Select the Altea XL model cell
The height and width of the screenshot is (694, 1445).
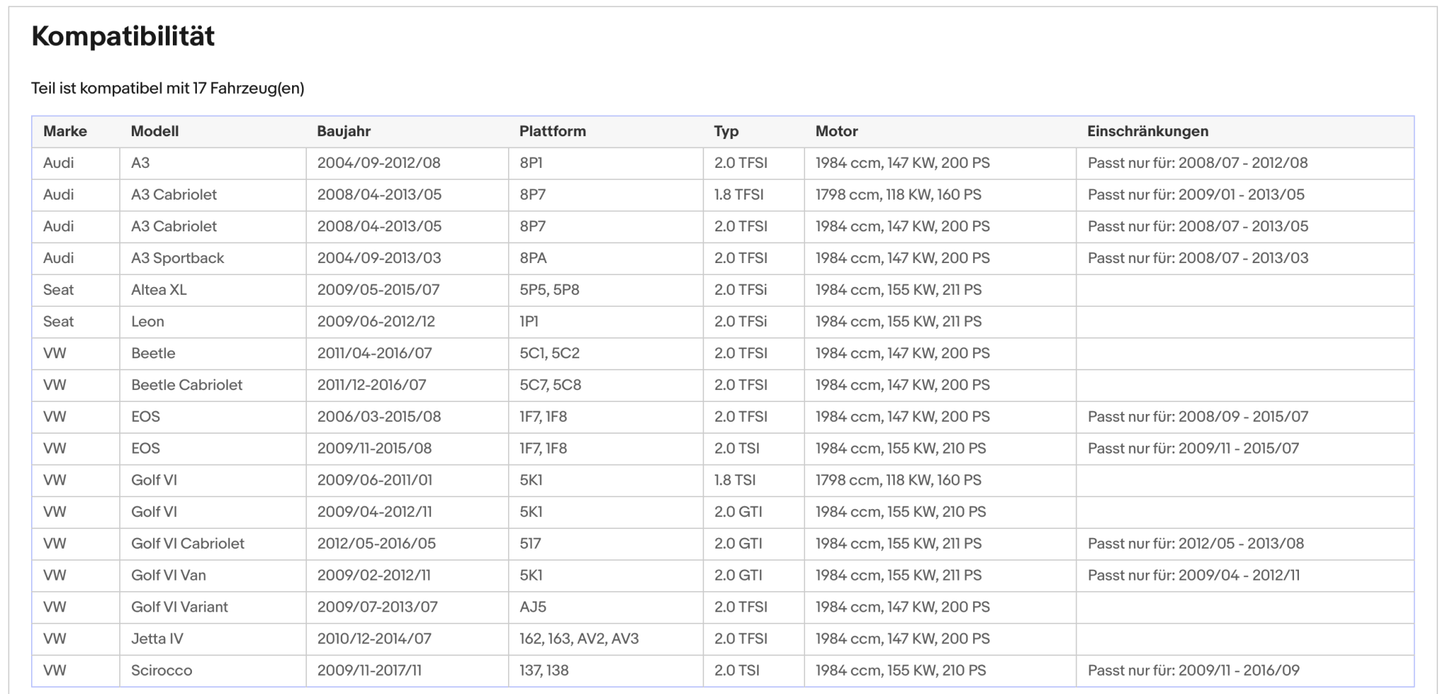click(x=158, y=290)
